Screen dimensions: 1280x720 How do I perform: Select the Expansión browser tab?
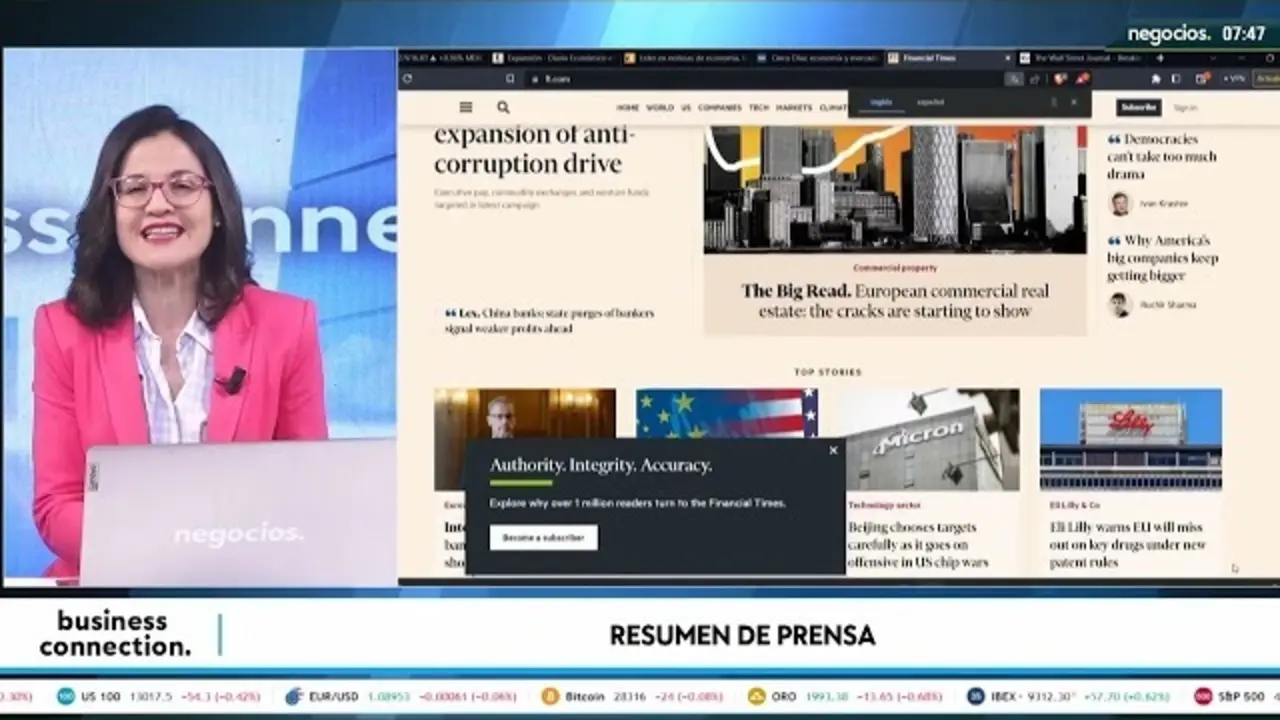pos(550,58)
